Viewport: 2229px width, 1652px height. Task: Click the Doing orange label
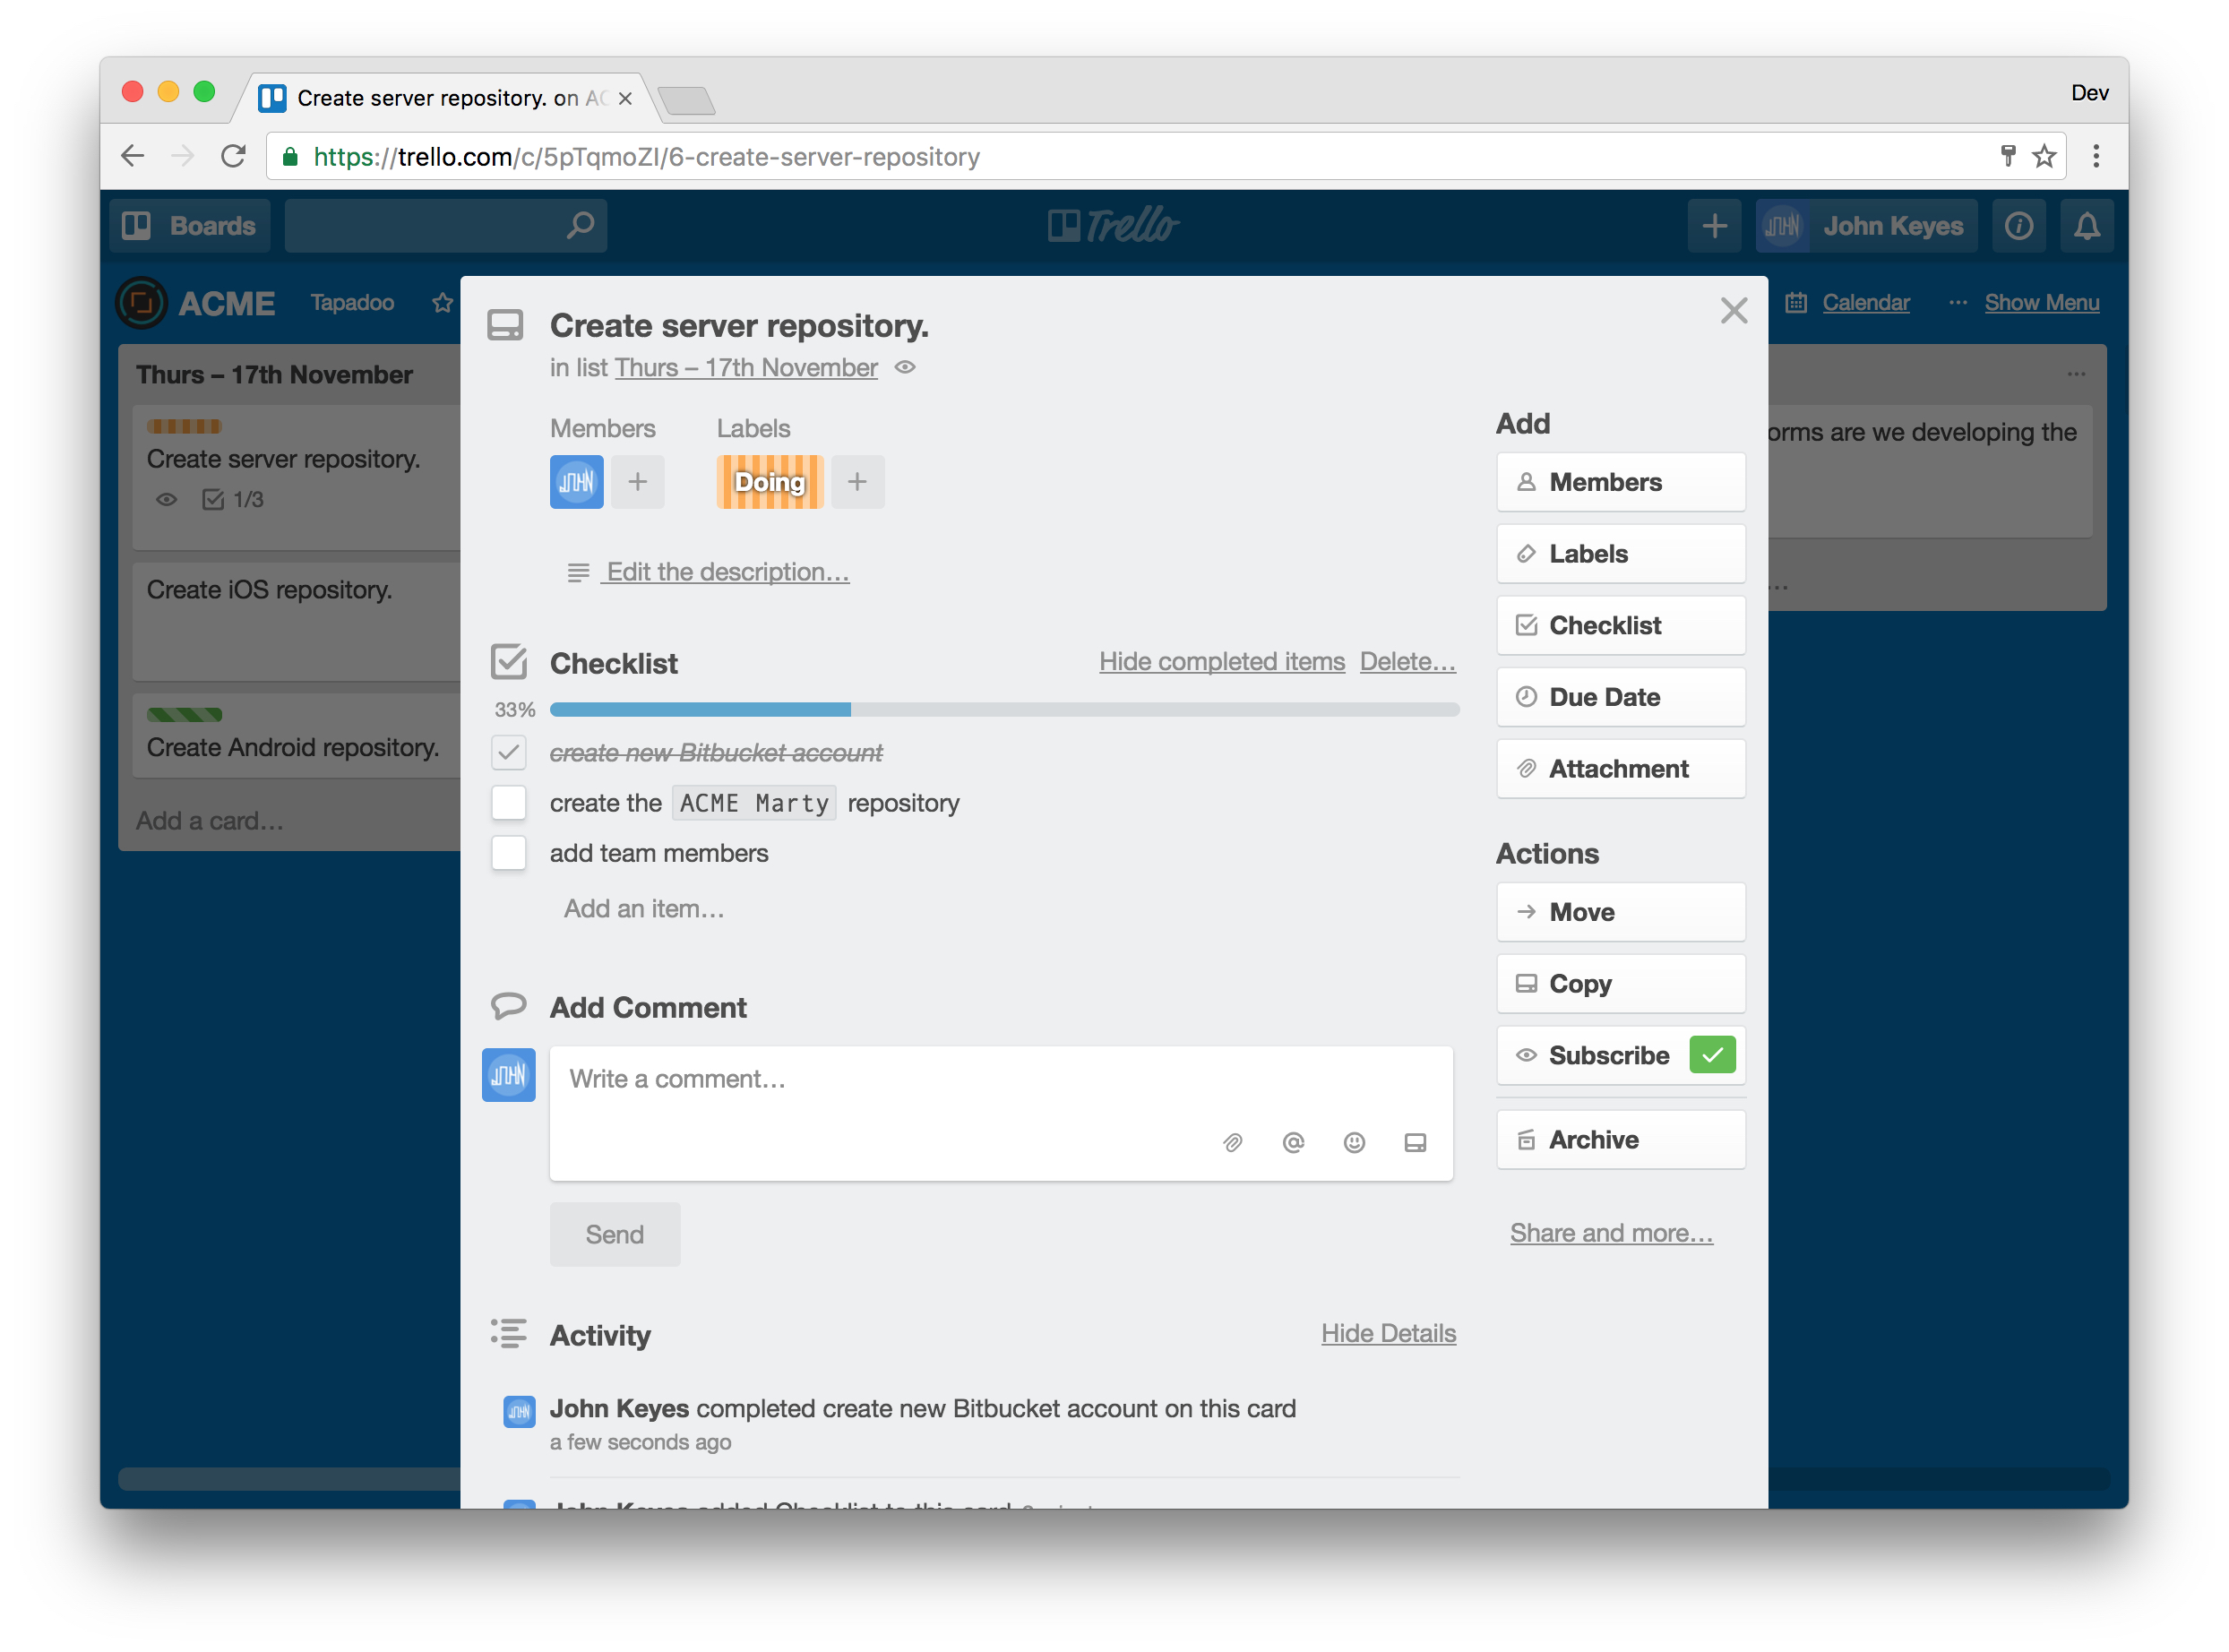(769, 482)
